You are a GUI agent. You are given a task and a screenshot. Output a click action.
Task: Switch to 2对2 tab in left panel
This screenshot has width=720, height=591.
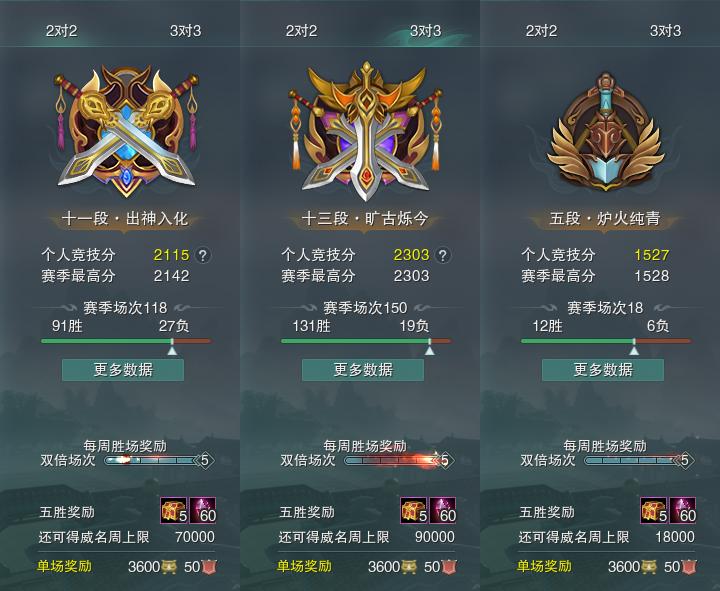[62, 31]
